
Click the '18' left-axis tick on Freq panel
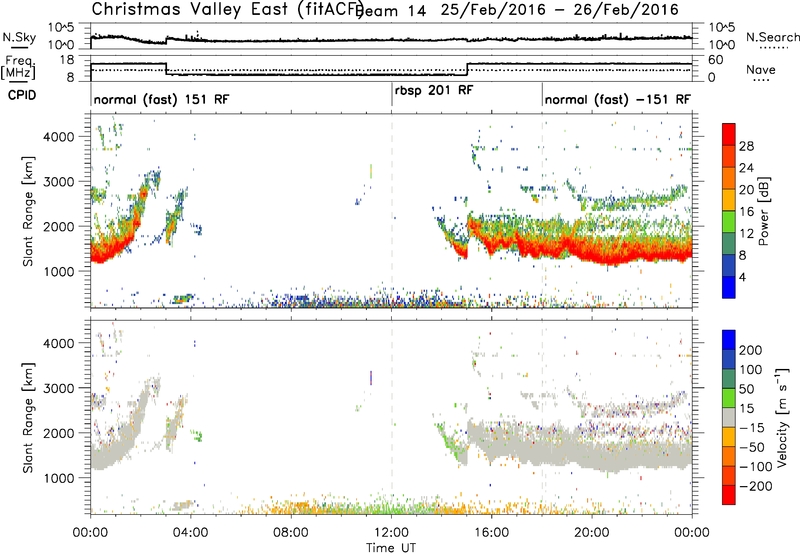pyautogui.click(x=67, y=60)
